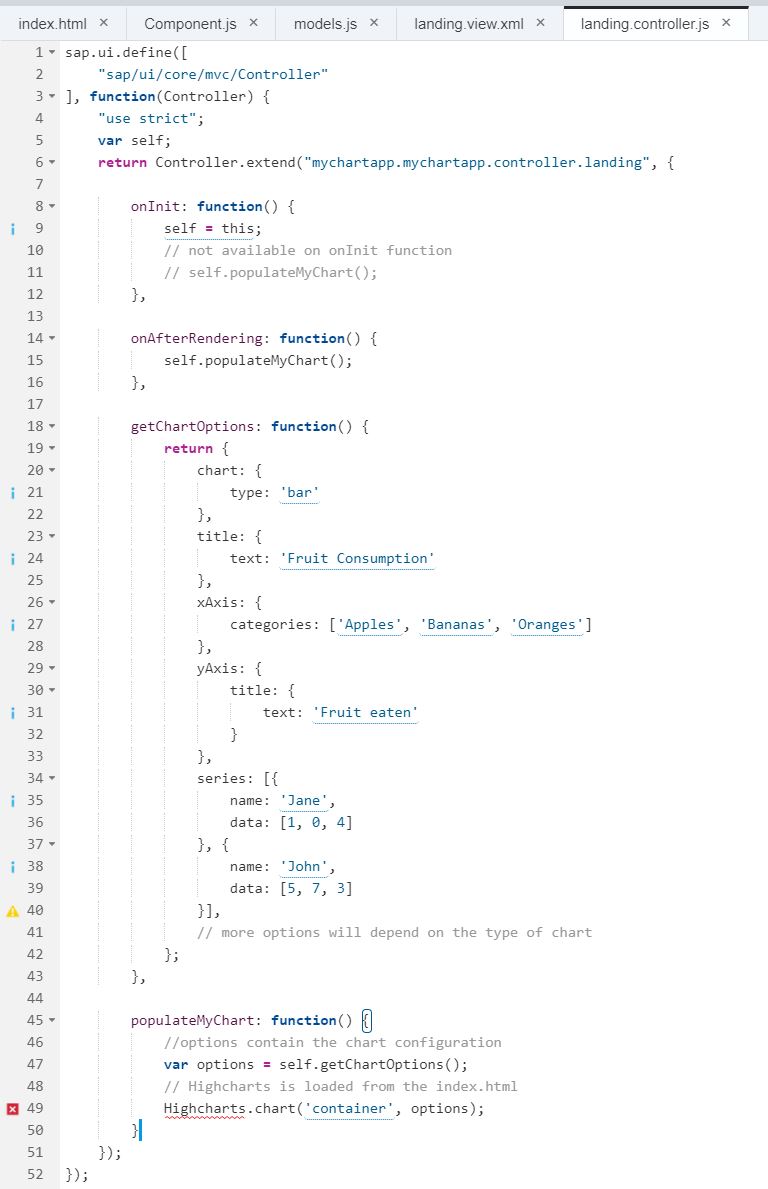
Task: Fold the getChartOptions function at line 18
Action: point(52,427)
